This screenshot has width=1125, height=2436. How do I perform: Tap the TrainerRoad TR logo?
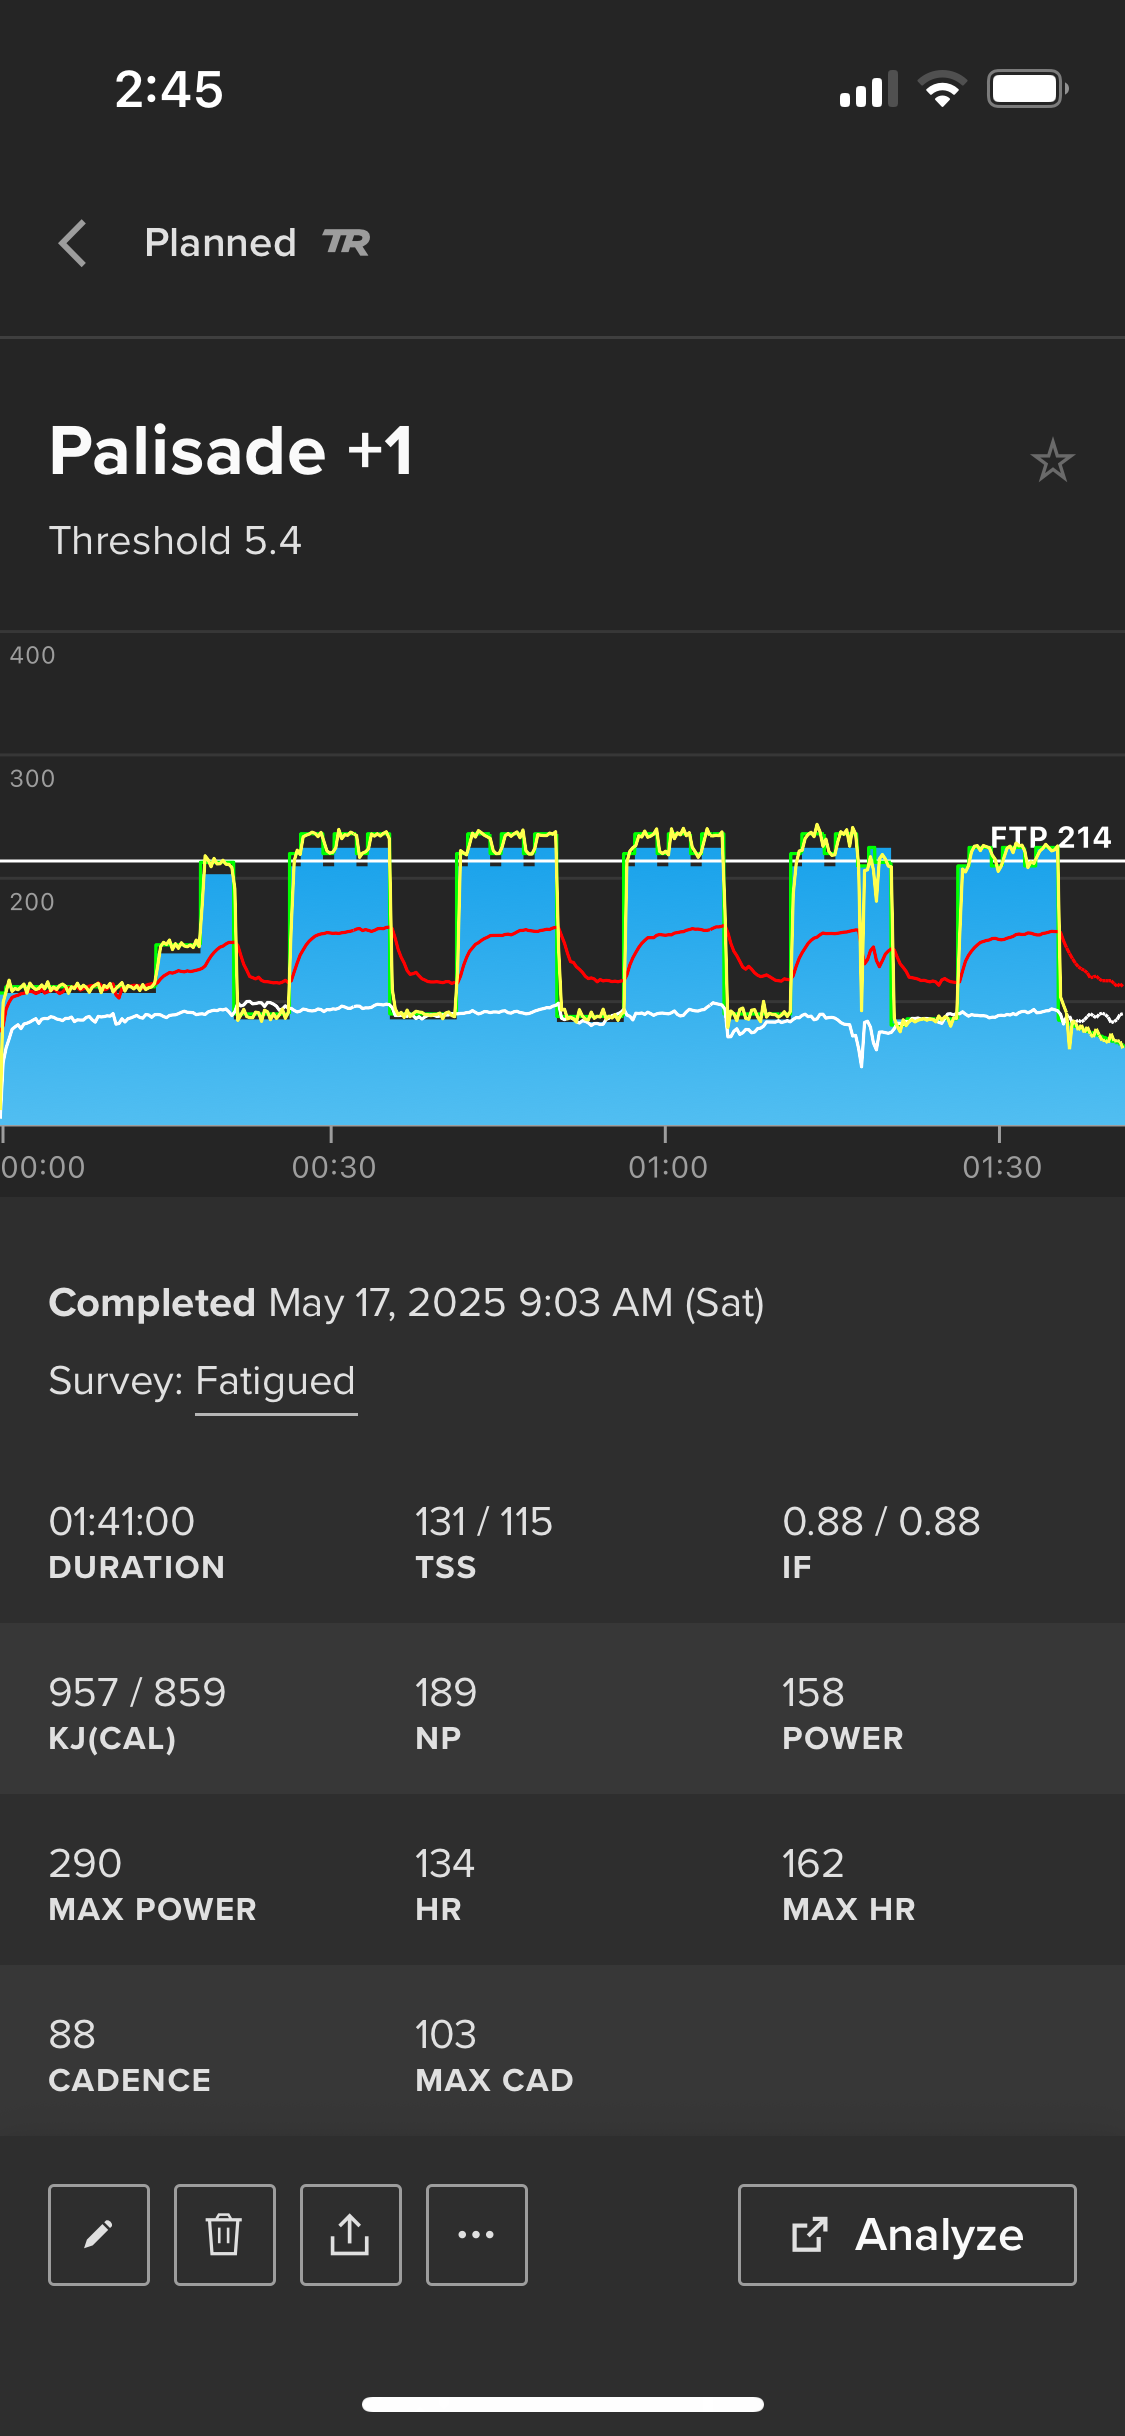[x=346, y=242]
